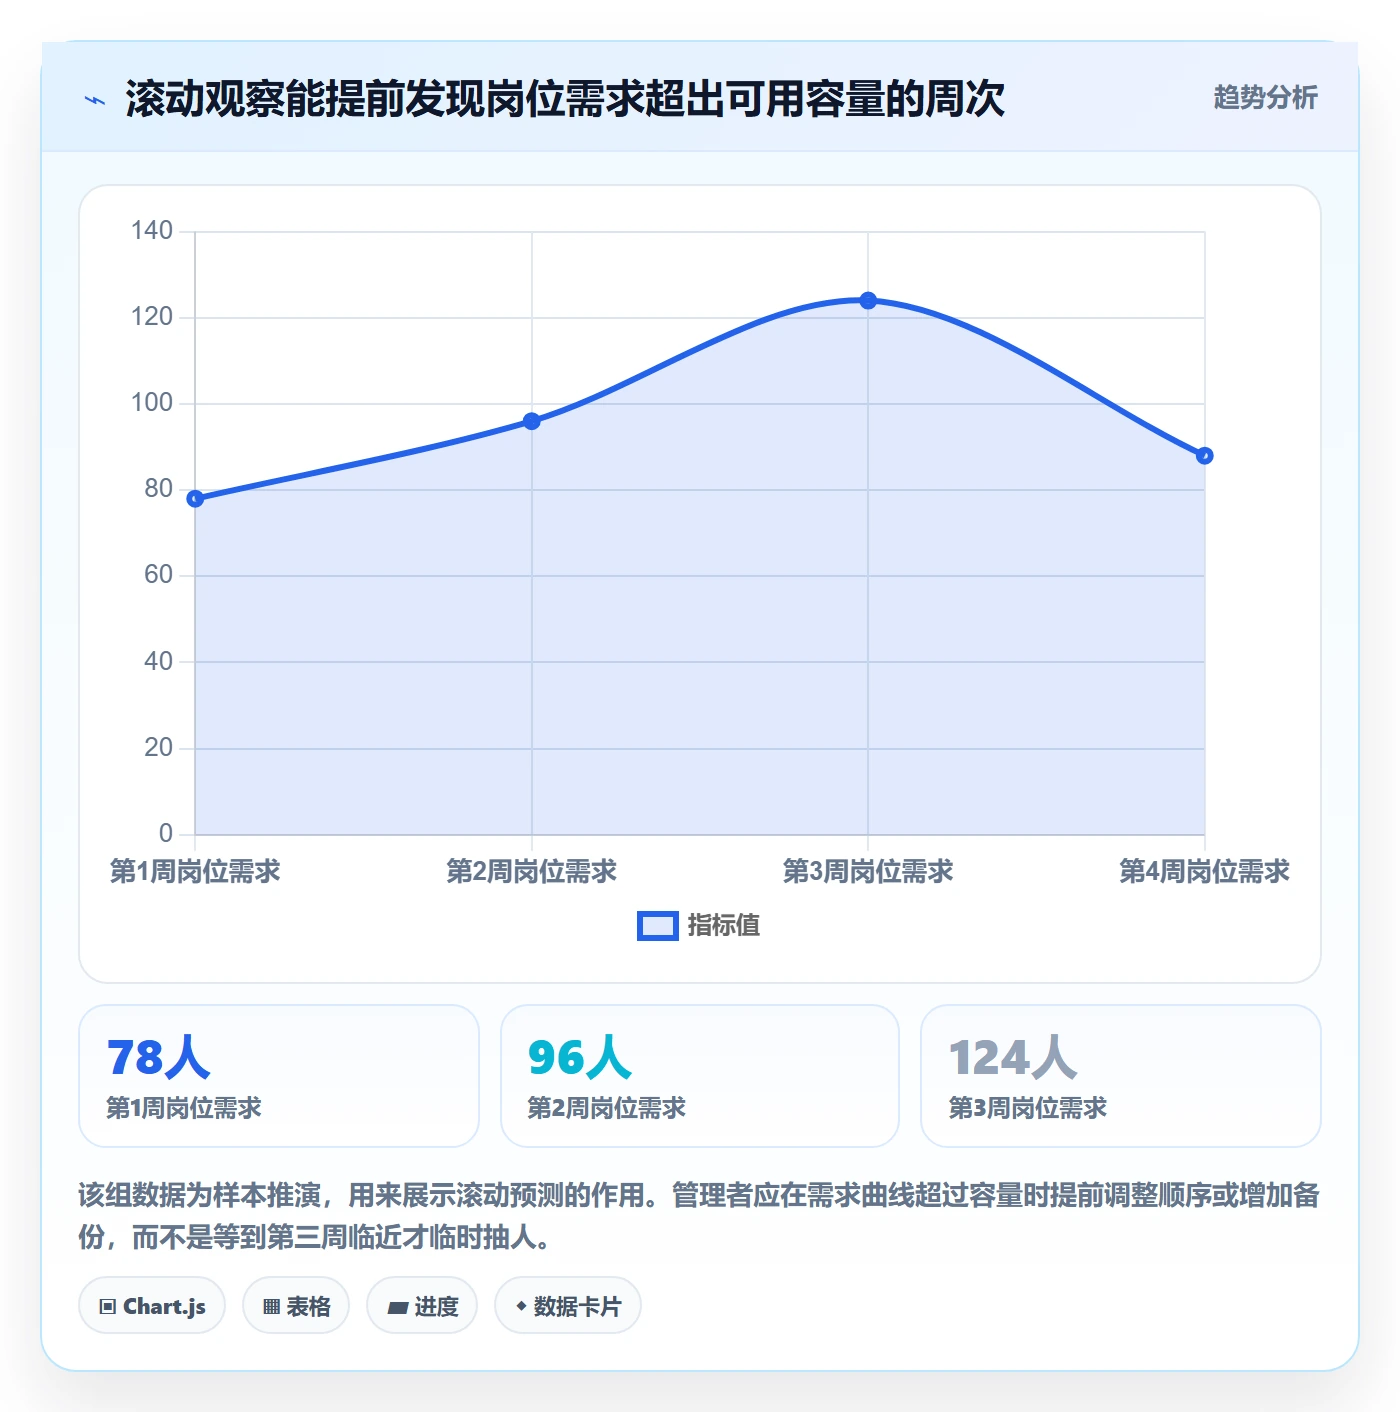
Task: Click the y-axis value 0
Action: 166,833
